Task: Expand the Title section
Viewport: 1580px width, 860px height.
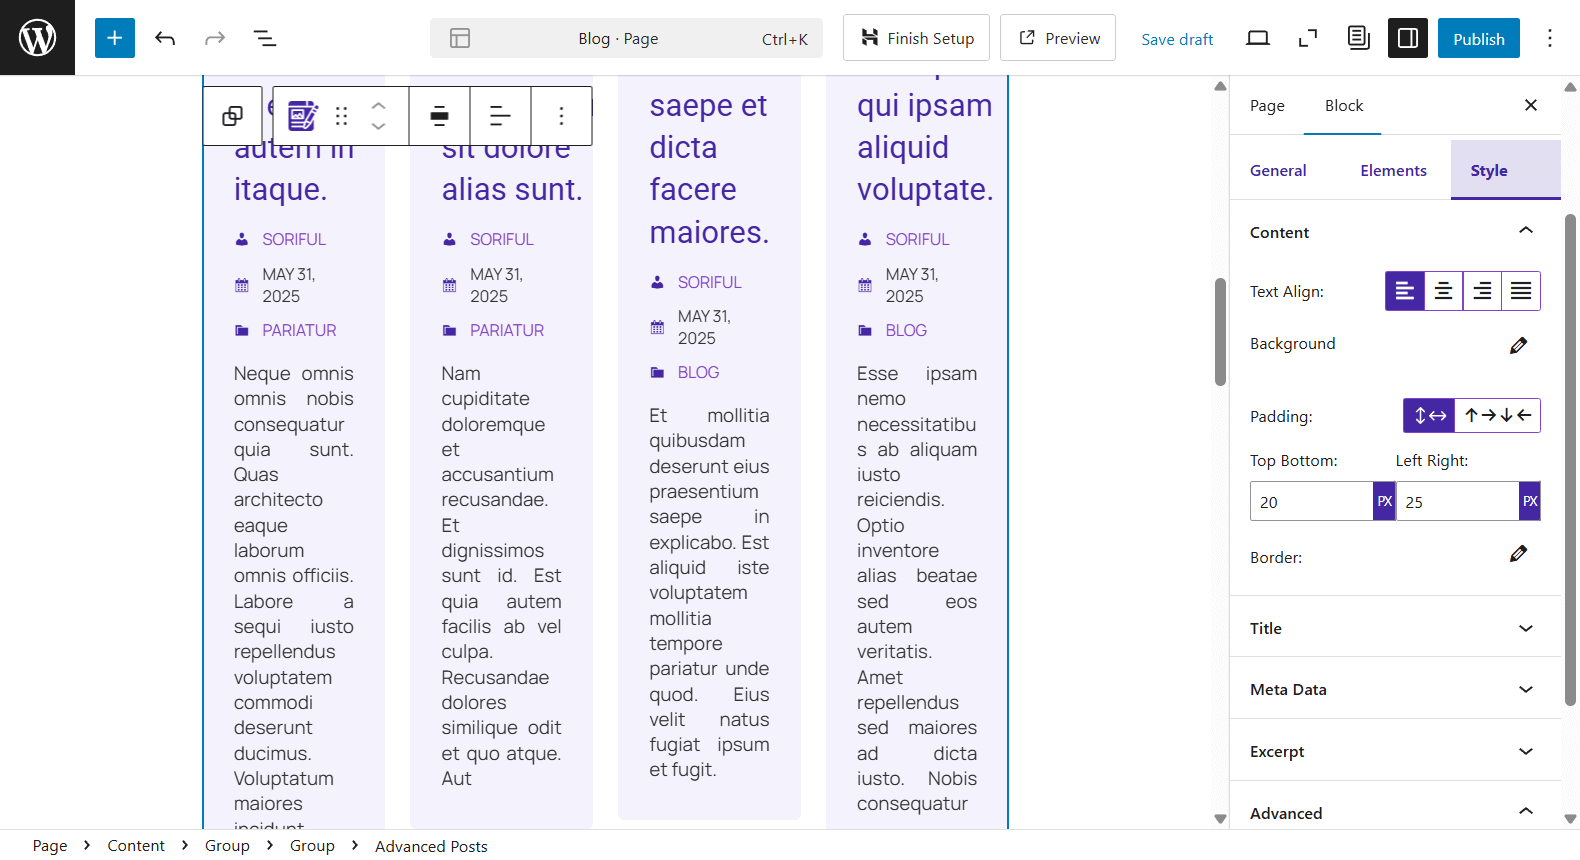Action: tap(1395, 628)
